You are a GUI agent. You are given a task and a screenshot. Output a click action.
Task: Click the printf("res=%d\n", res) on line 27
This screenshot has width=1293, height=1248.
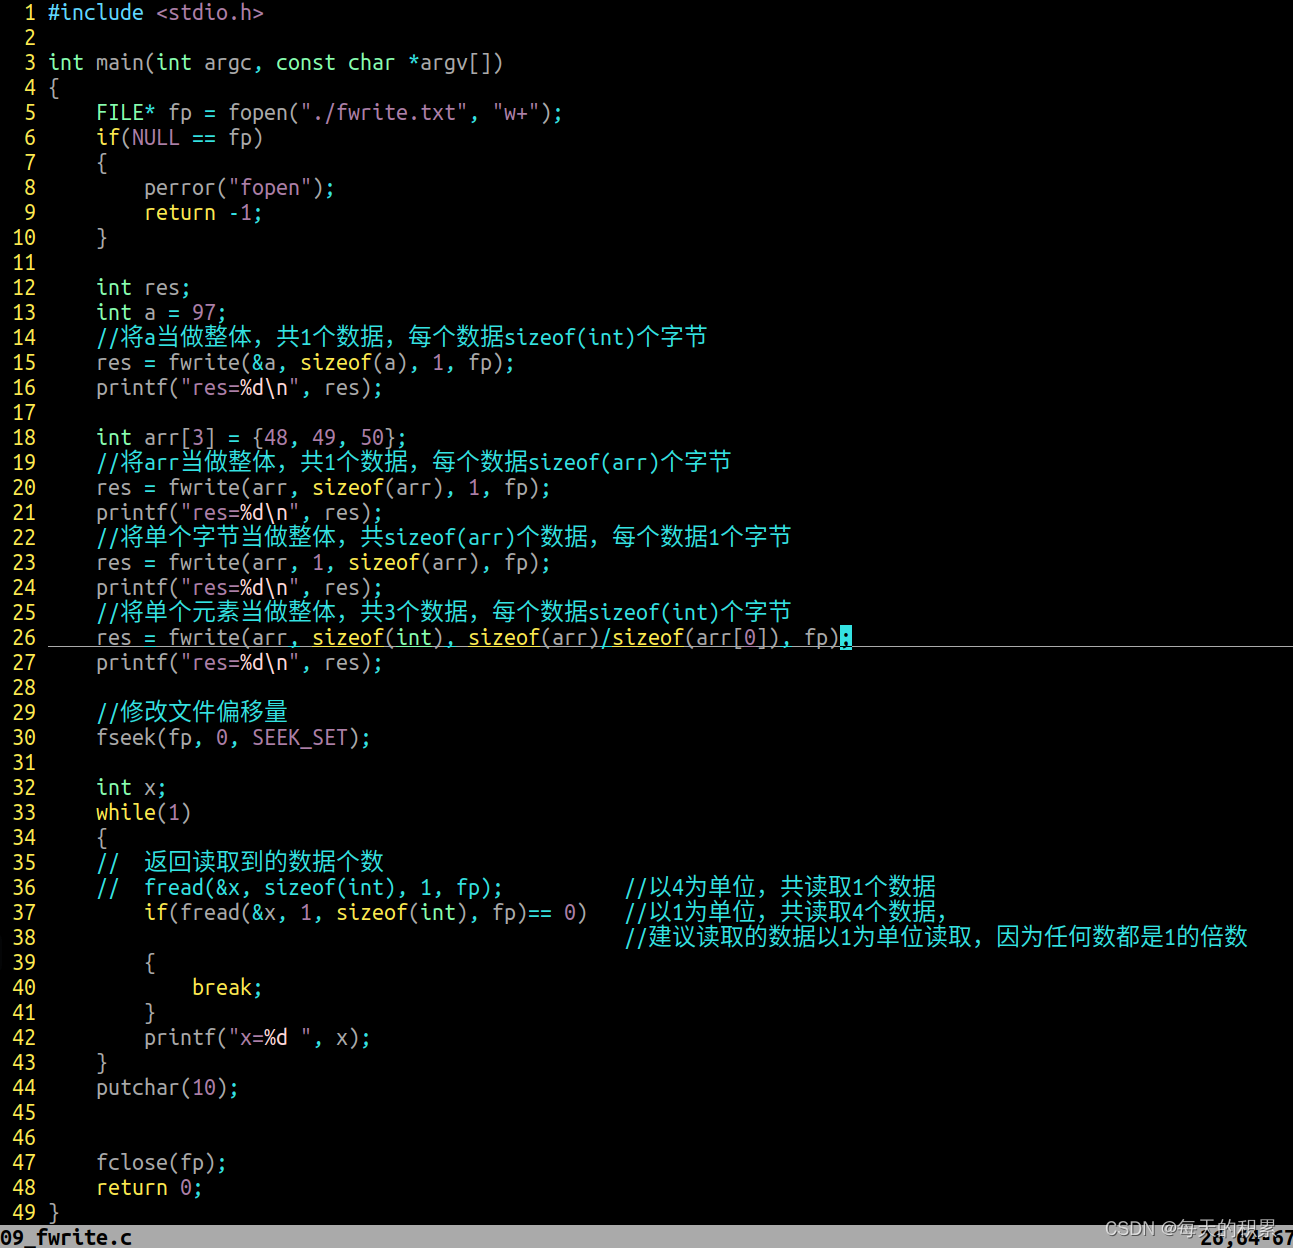pos(239,663)
